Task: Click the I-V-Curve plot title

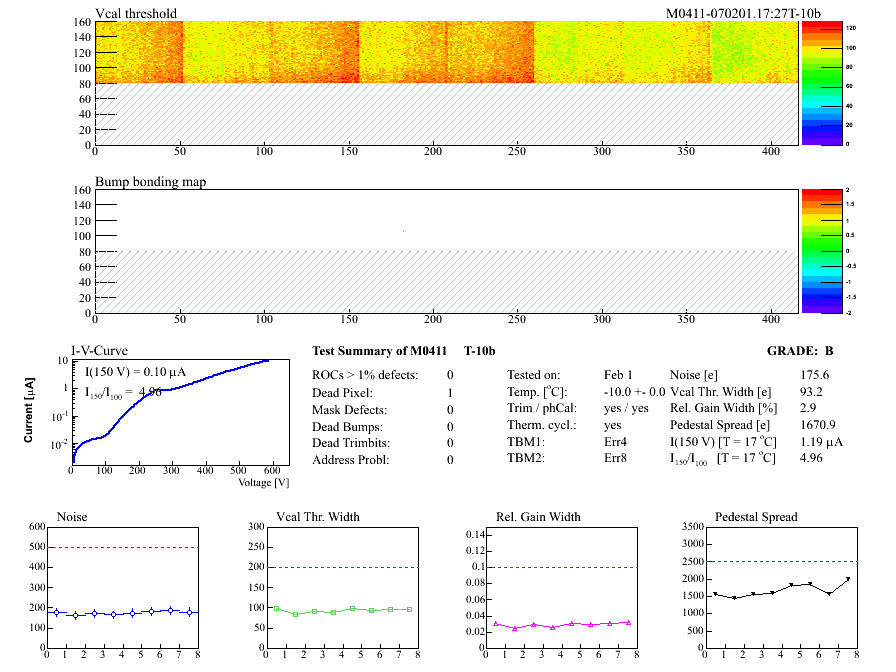Action: coord(99,350)
